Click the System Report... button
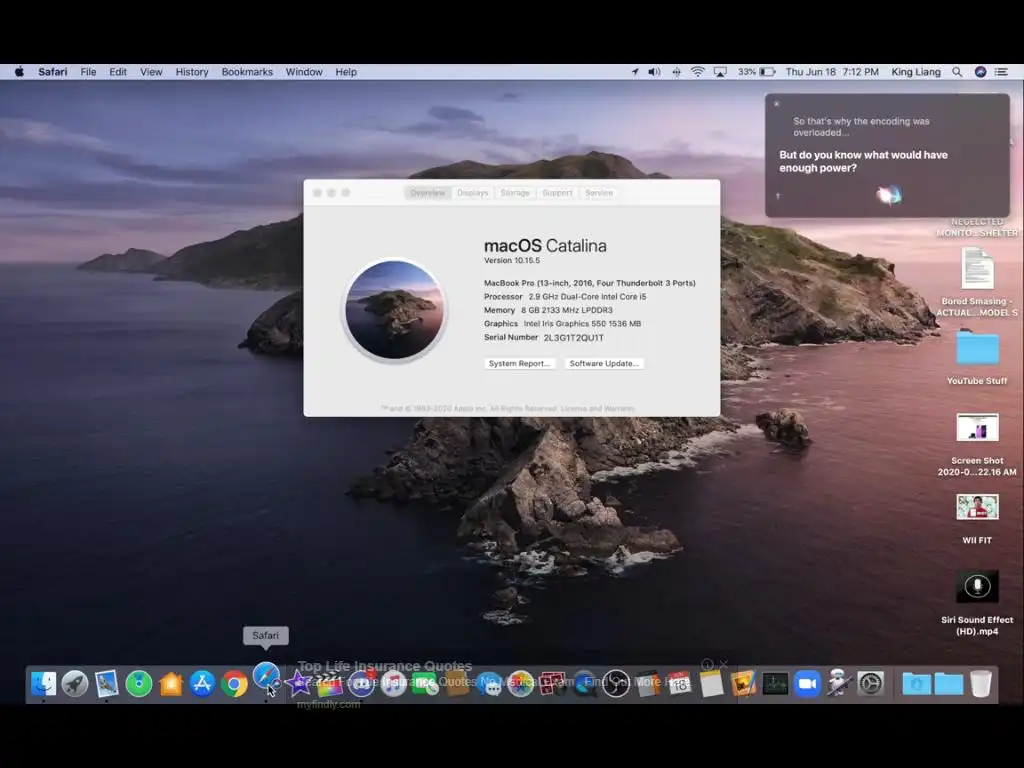This screenshot has height=768, width=1024. coord(520,363)
